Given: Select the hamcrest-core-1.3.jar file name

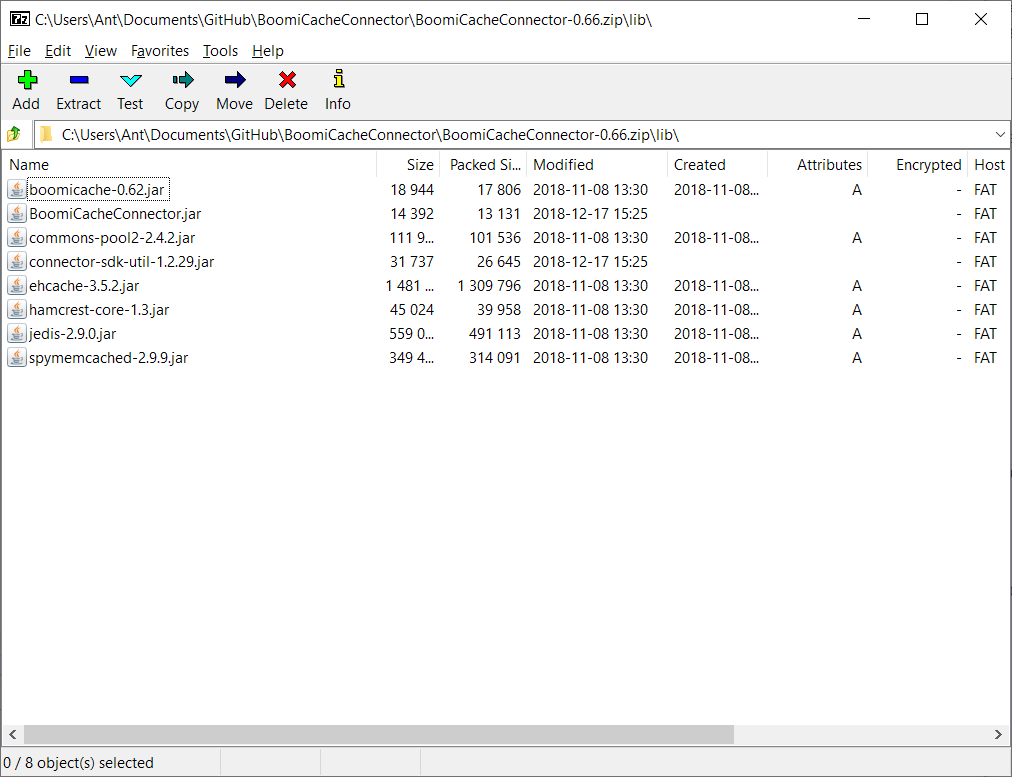Looking at the screenshot, I should click(99, 310).
